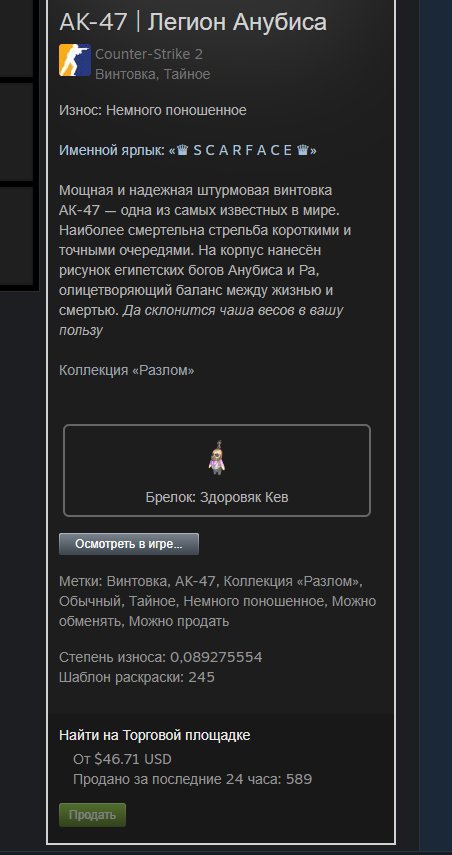Click the Метки tags paragraph
Screen dimensions: 452x855
218,601
